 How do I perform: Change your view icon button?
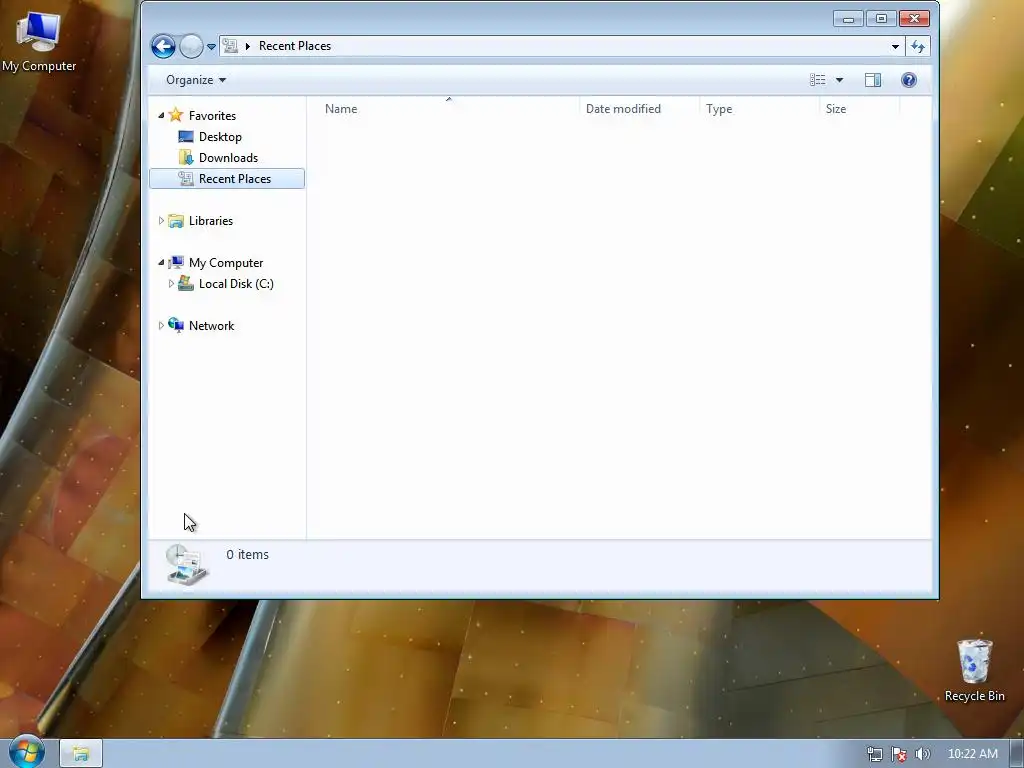[x=818, y=80]
